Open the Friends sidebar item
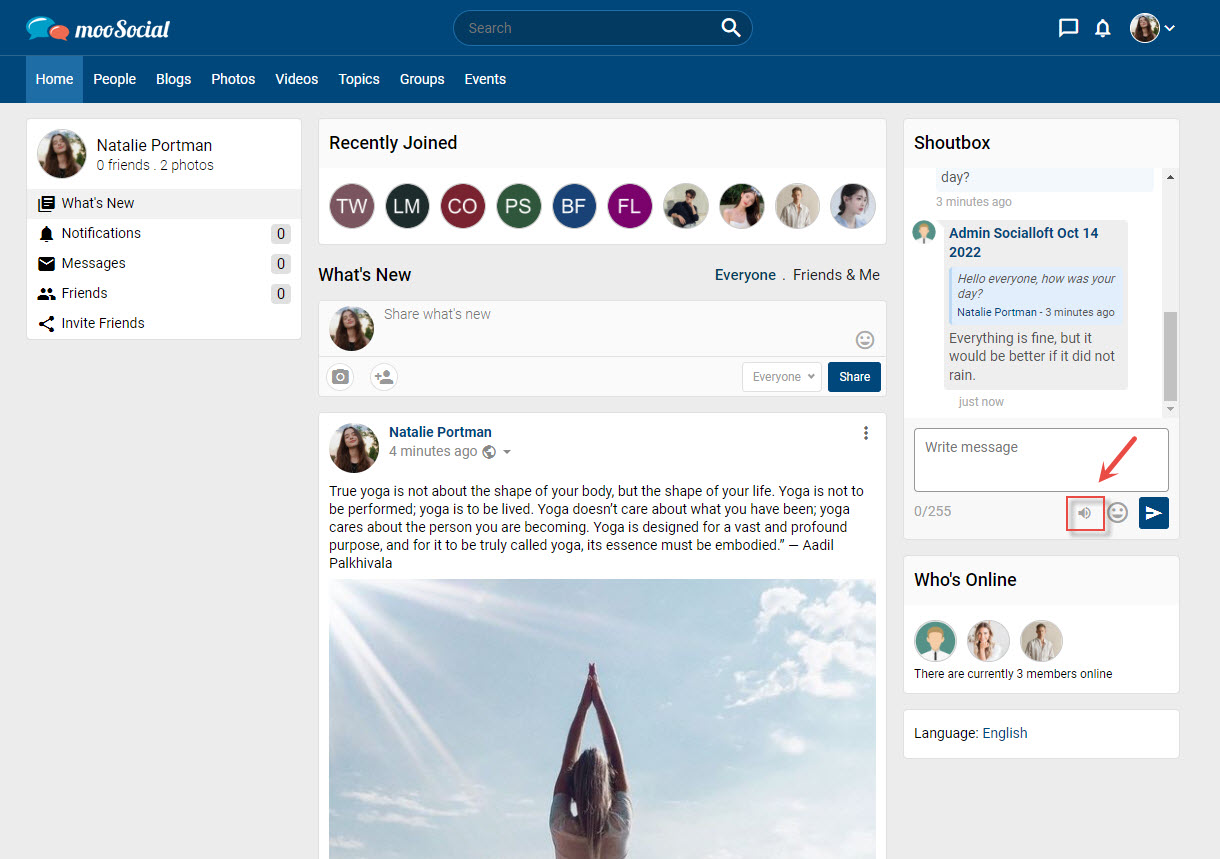This screenshot has height=859, width=1220. click(x=164, y=294)
